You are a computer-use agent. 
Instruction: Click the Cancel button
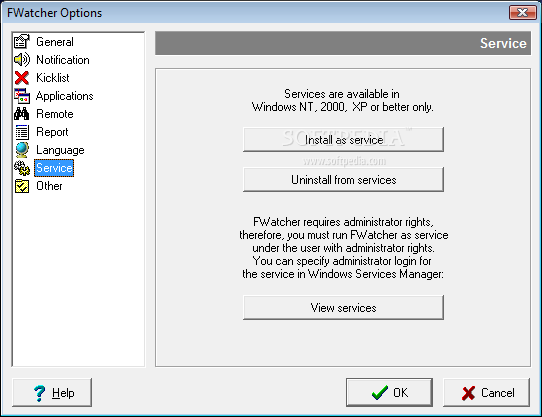pyautogui.click(x=486, y=392)
